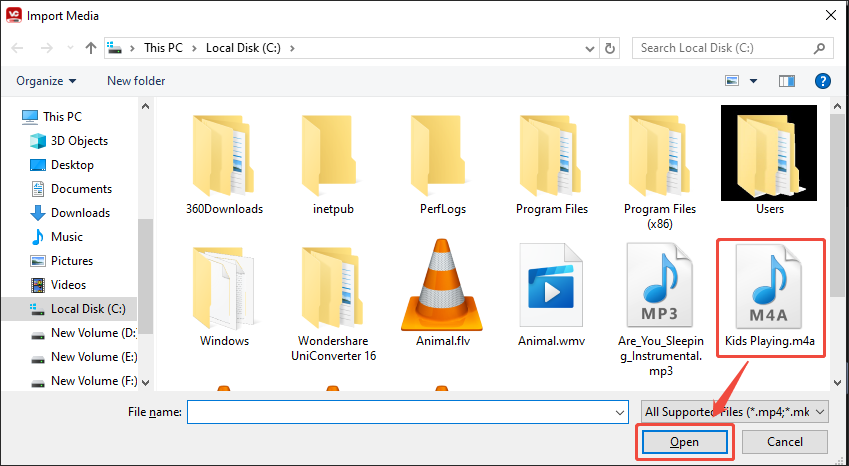The width and height of the screenshot is (849, 466).
Task: Change view with the view icon
Action: coord(732,81)
